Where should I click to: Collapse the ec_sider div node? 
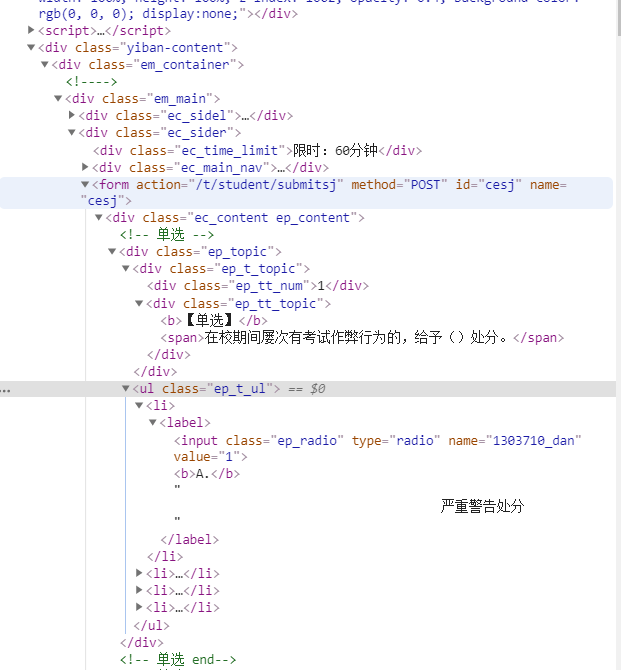pos(72,132)
